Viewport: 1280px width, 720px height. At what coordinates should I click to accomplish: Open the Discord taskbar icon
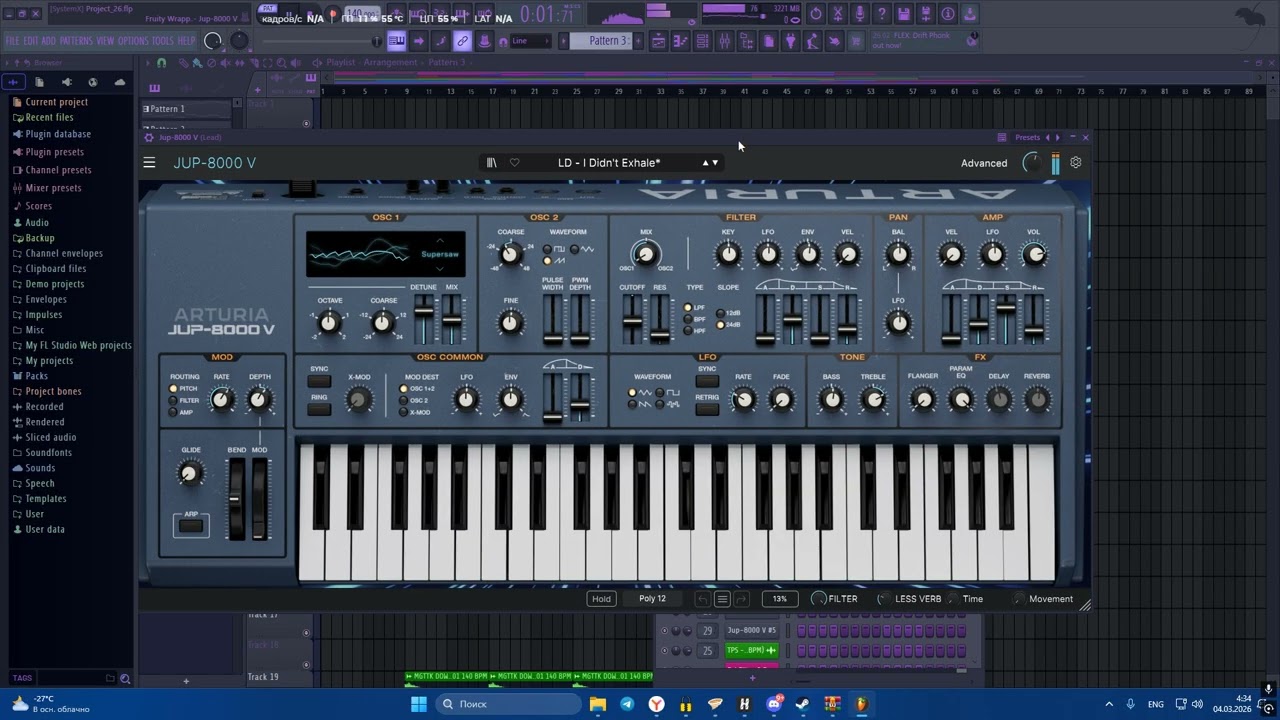[774, 704]
